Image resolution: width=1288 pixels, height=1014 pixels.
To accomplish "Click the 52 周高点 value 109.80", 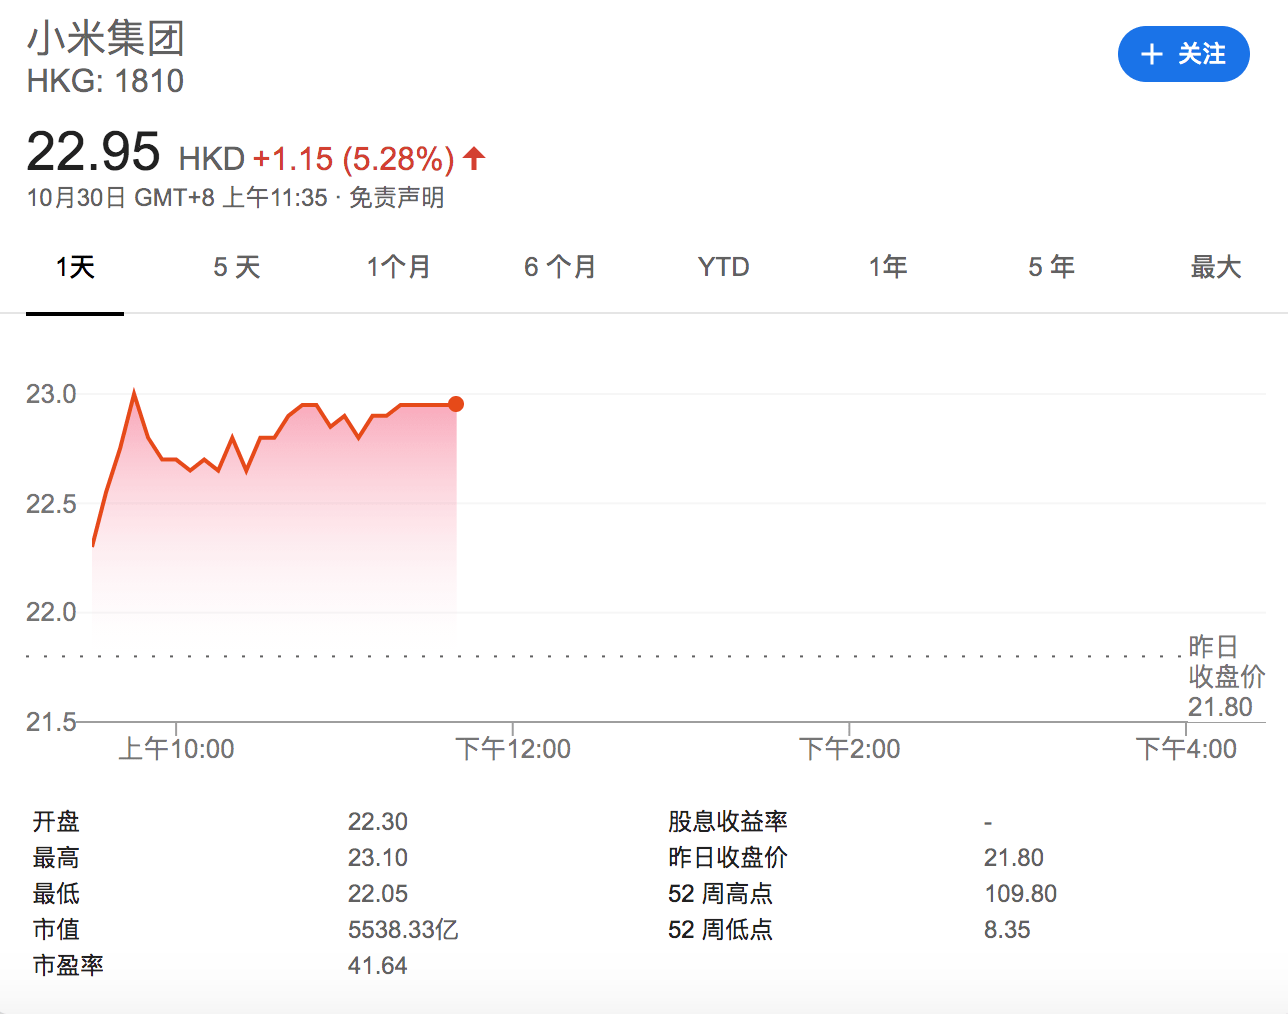I will click(1020, 894).
